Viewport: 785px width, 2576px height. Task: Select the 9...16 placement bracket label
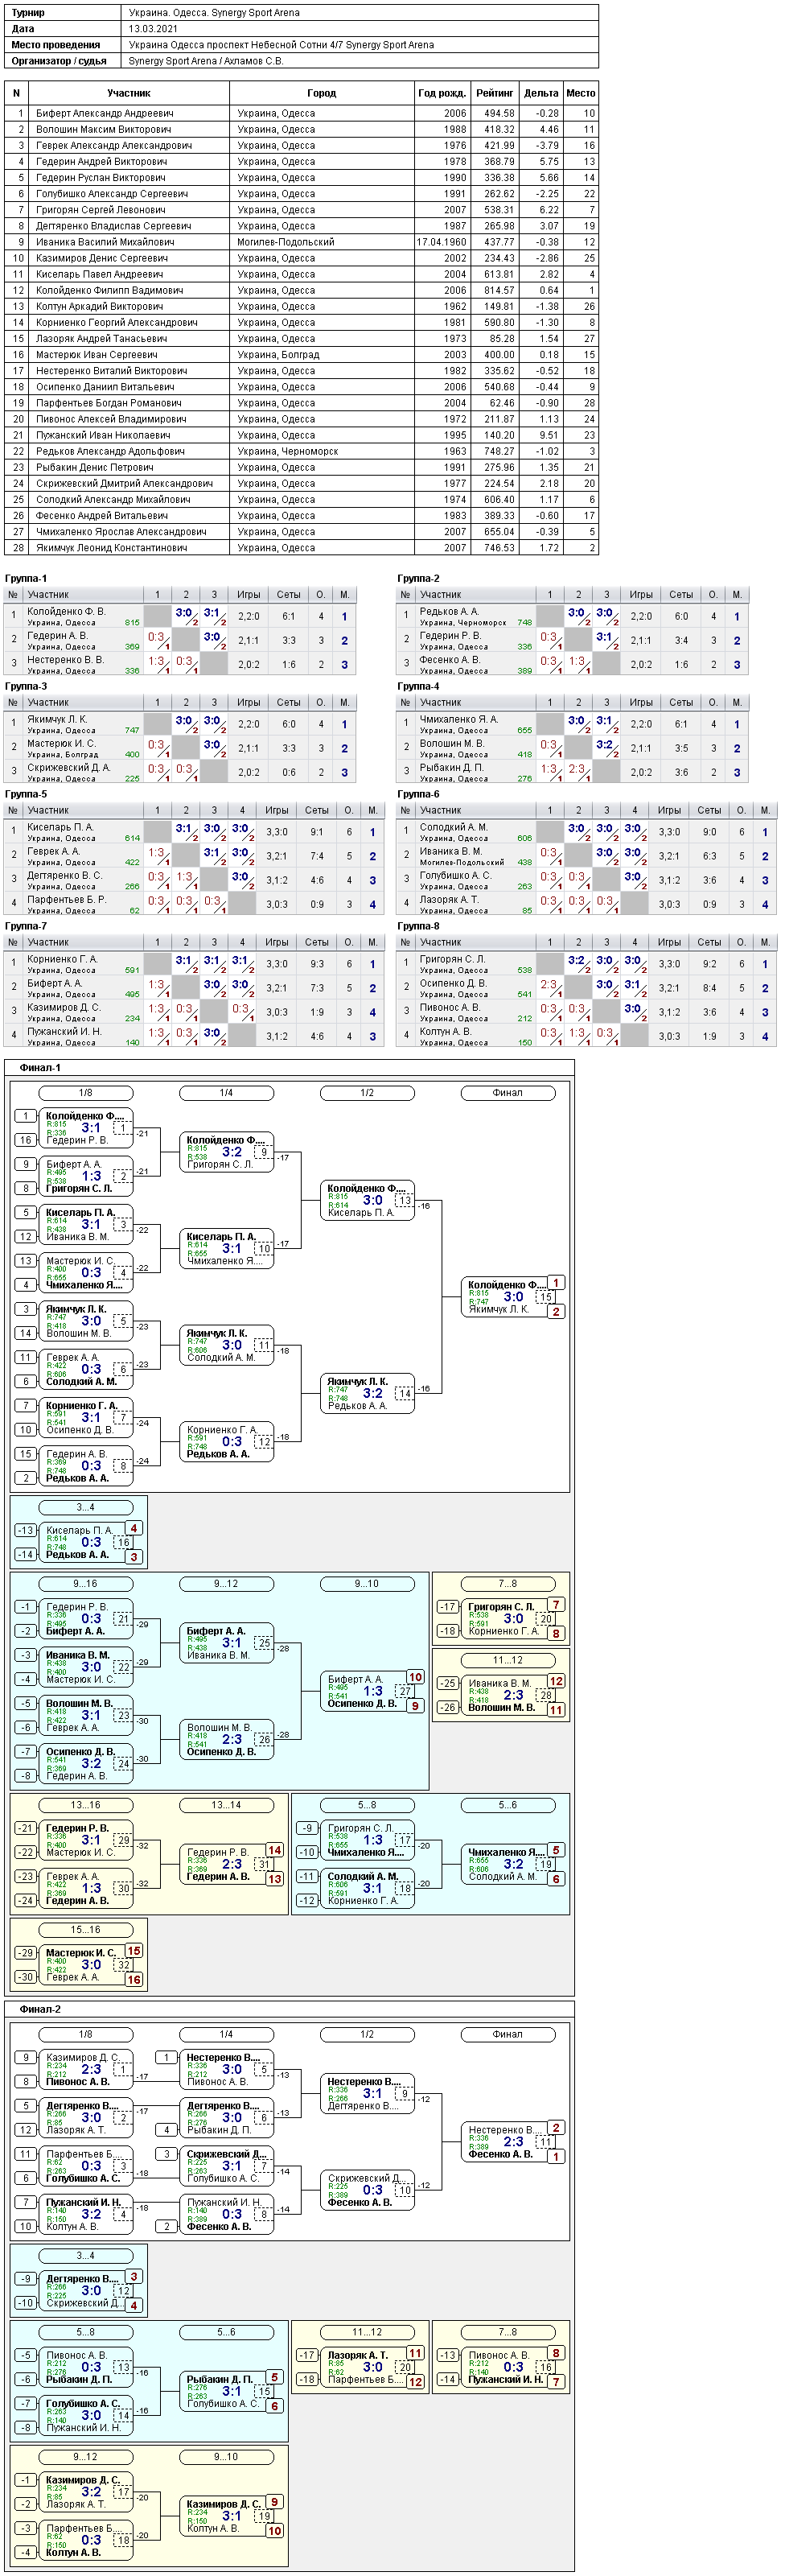[86, 1583]
